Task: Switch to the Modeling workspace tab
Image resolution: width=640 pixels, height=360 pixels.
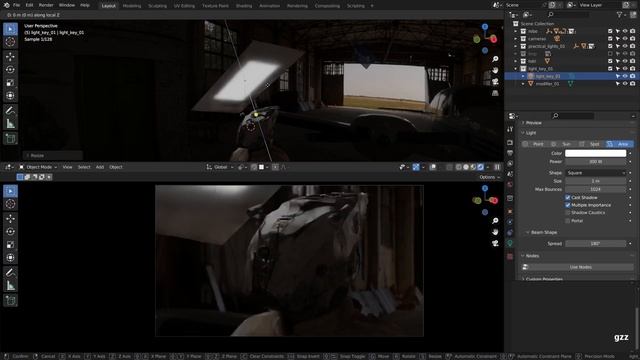Action: [x=132, y=6]
